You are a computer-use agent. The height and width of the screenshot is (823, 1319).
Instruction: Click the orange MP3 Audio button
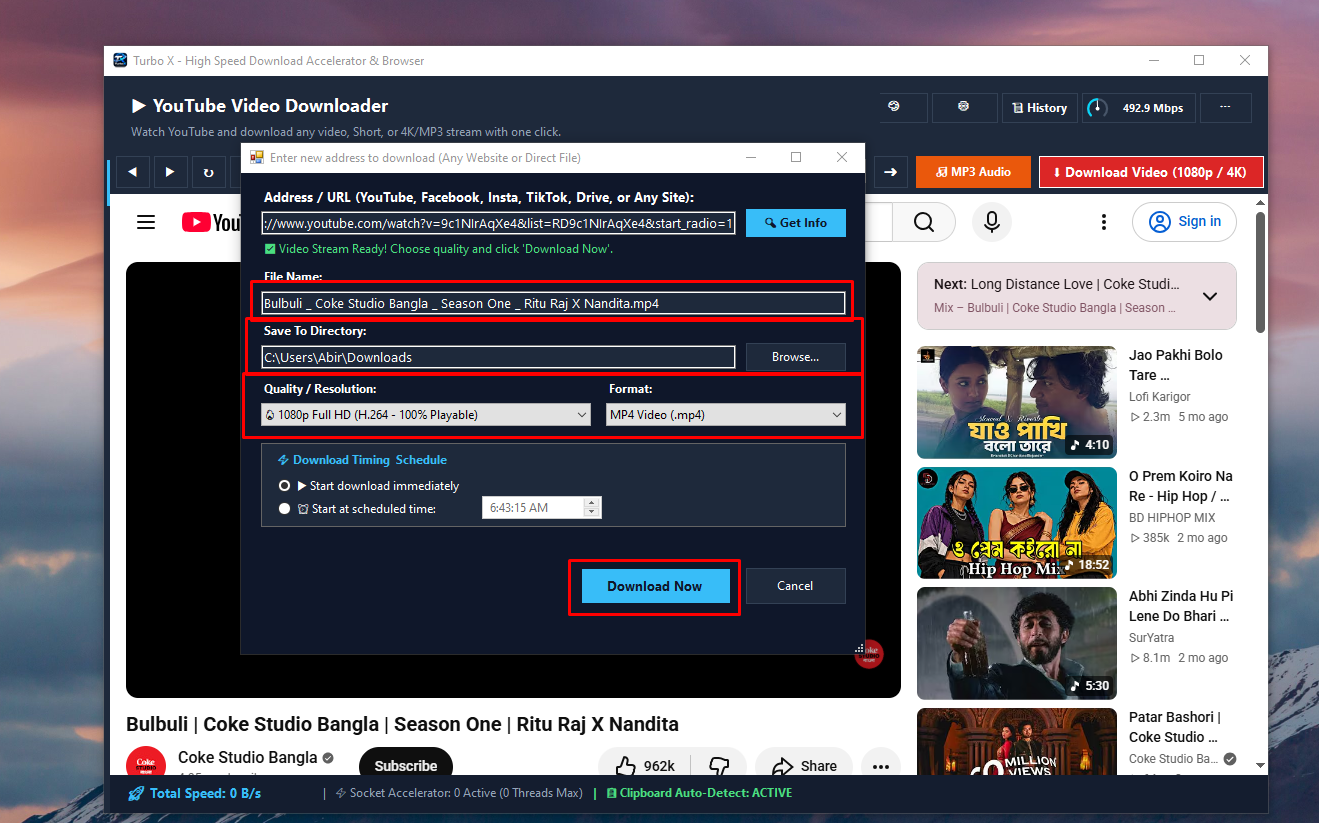[973, 172]
